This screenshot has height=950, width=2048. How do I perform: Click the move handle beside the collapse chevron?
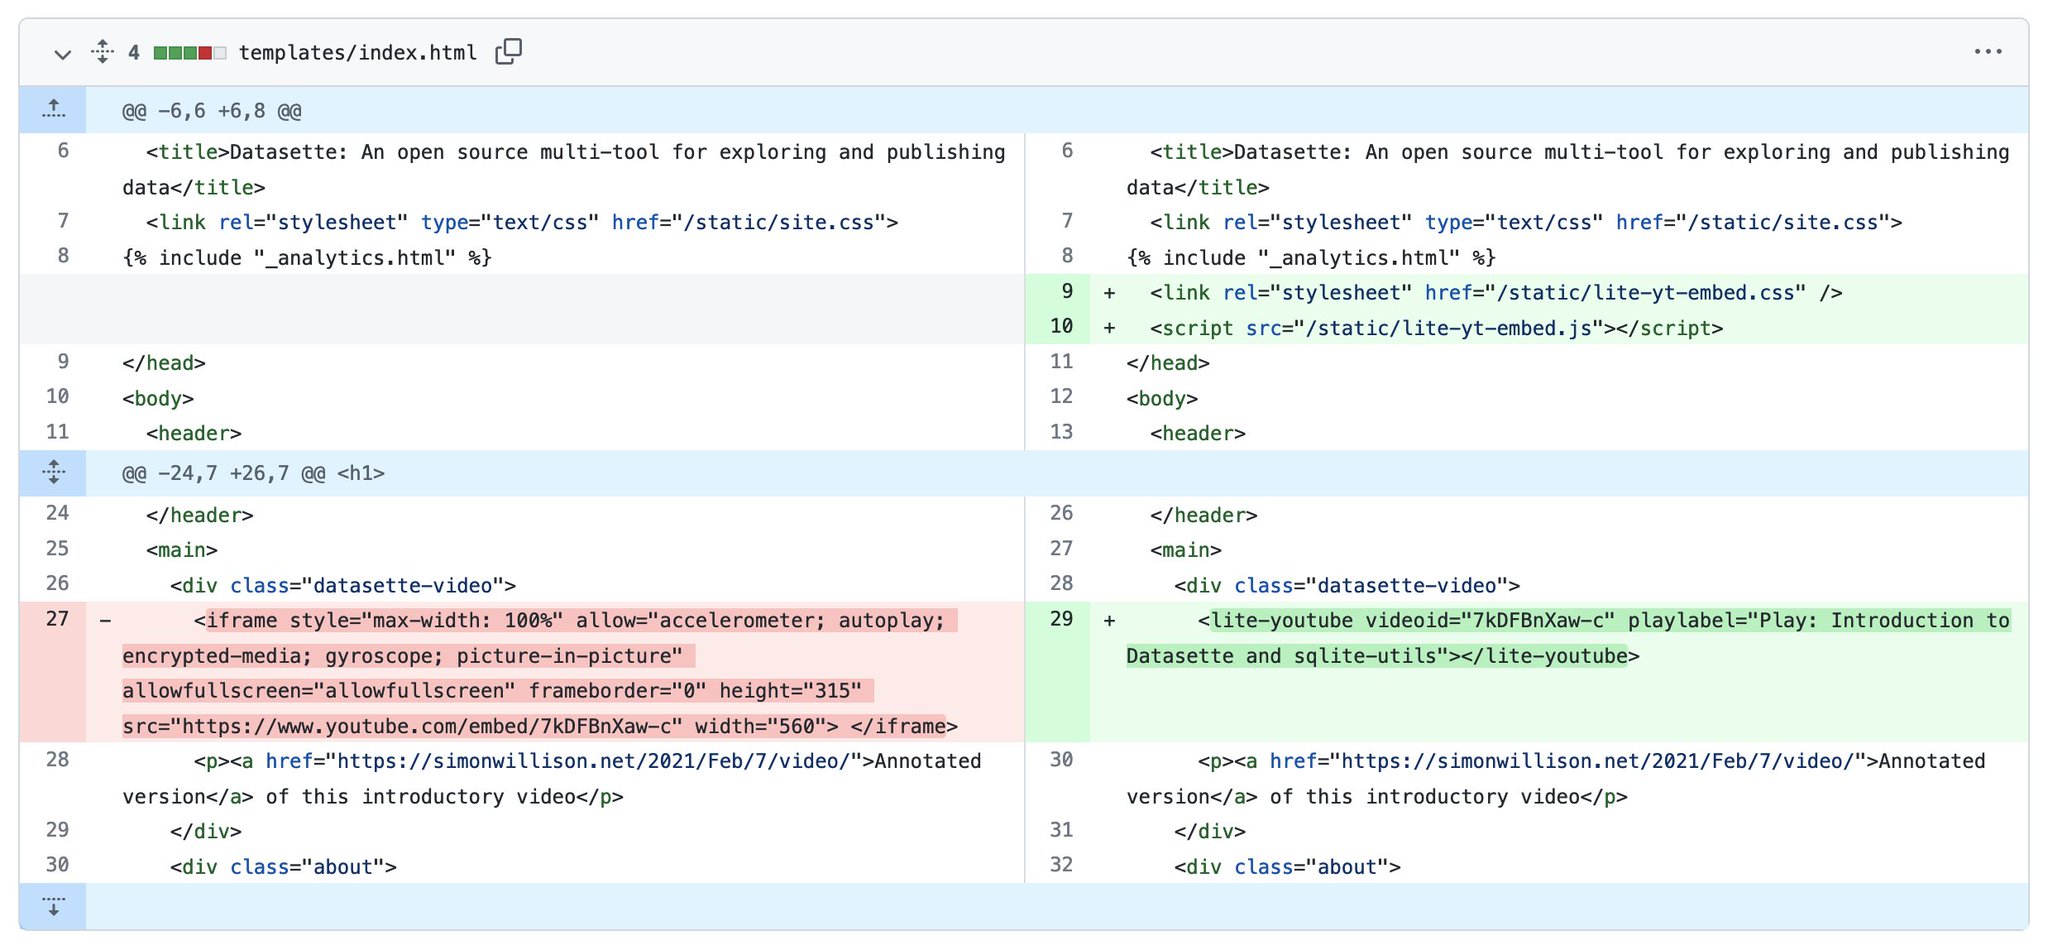(102, 51)
